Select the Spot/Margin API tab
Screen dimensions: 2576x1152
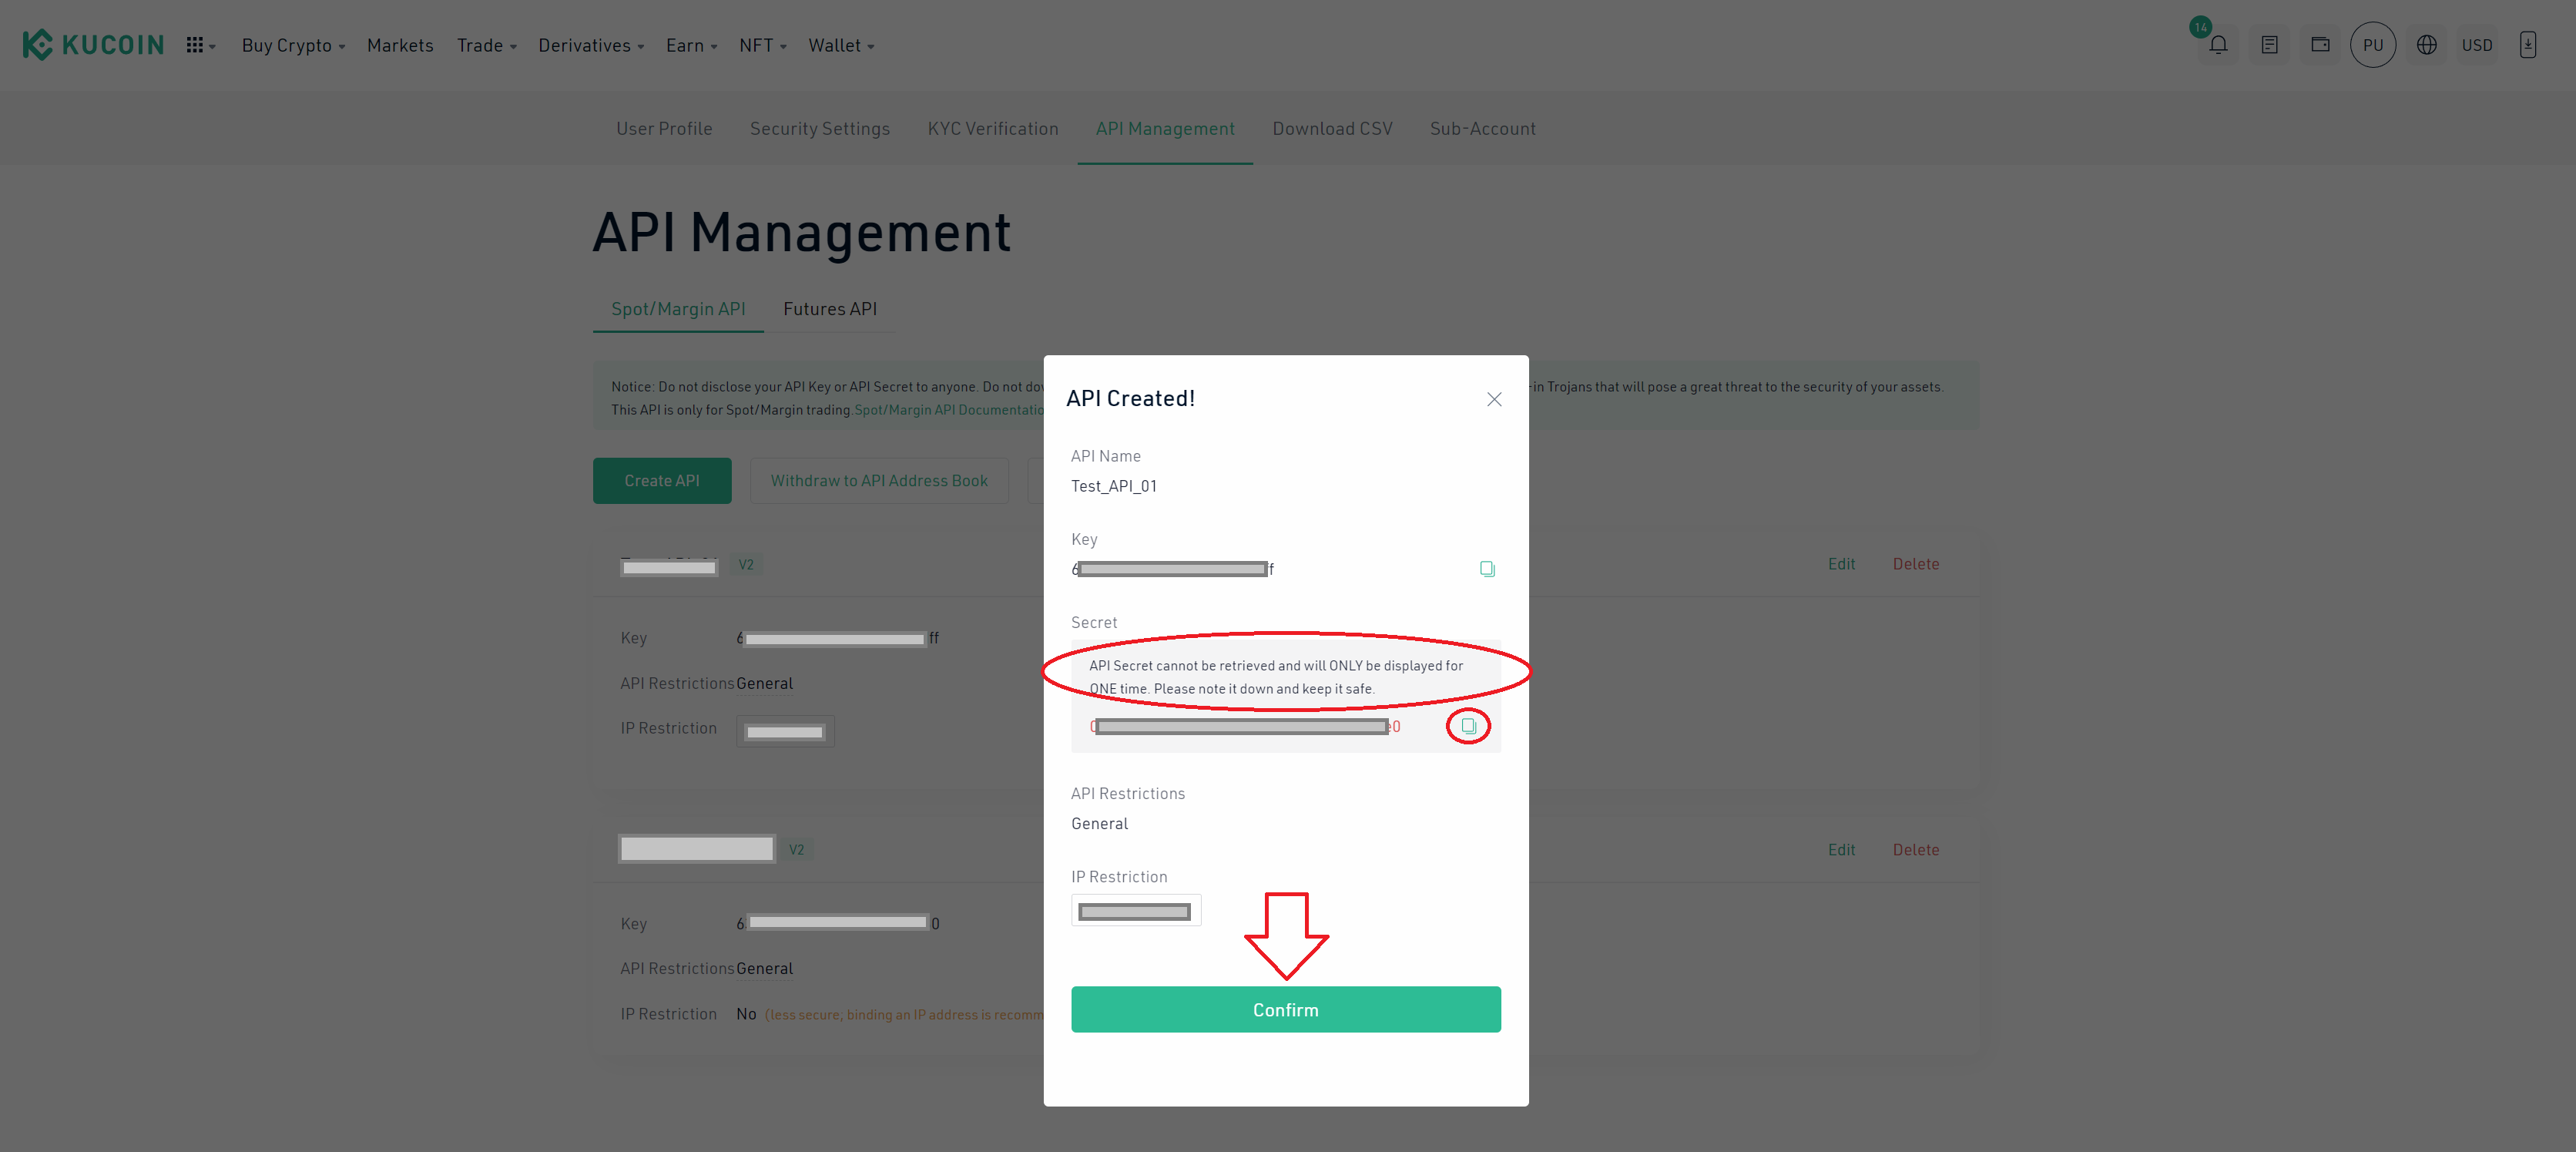coord(678,309)
